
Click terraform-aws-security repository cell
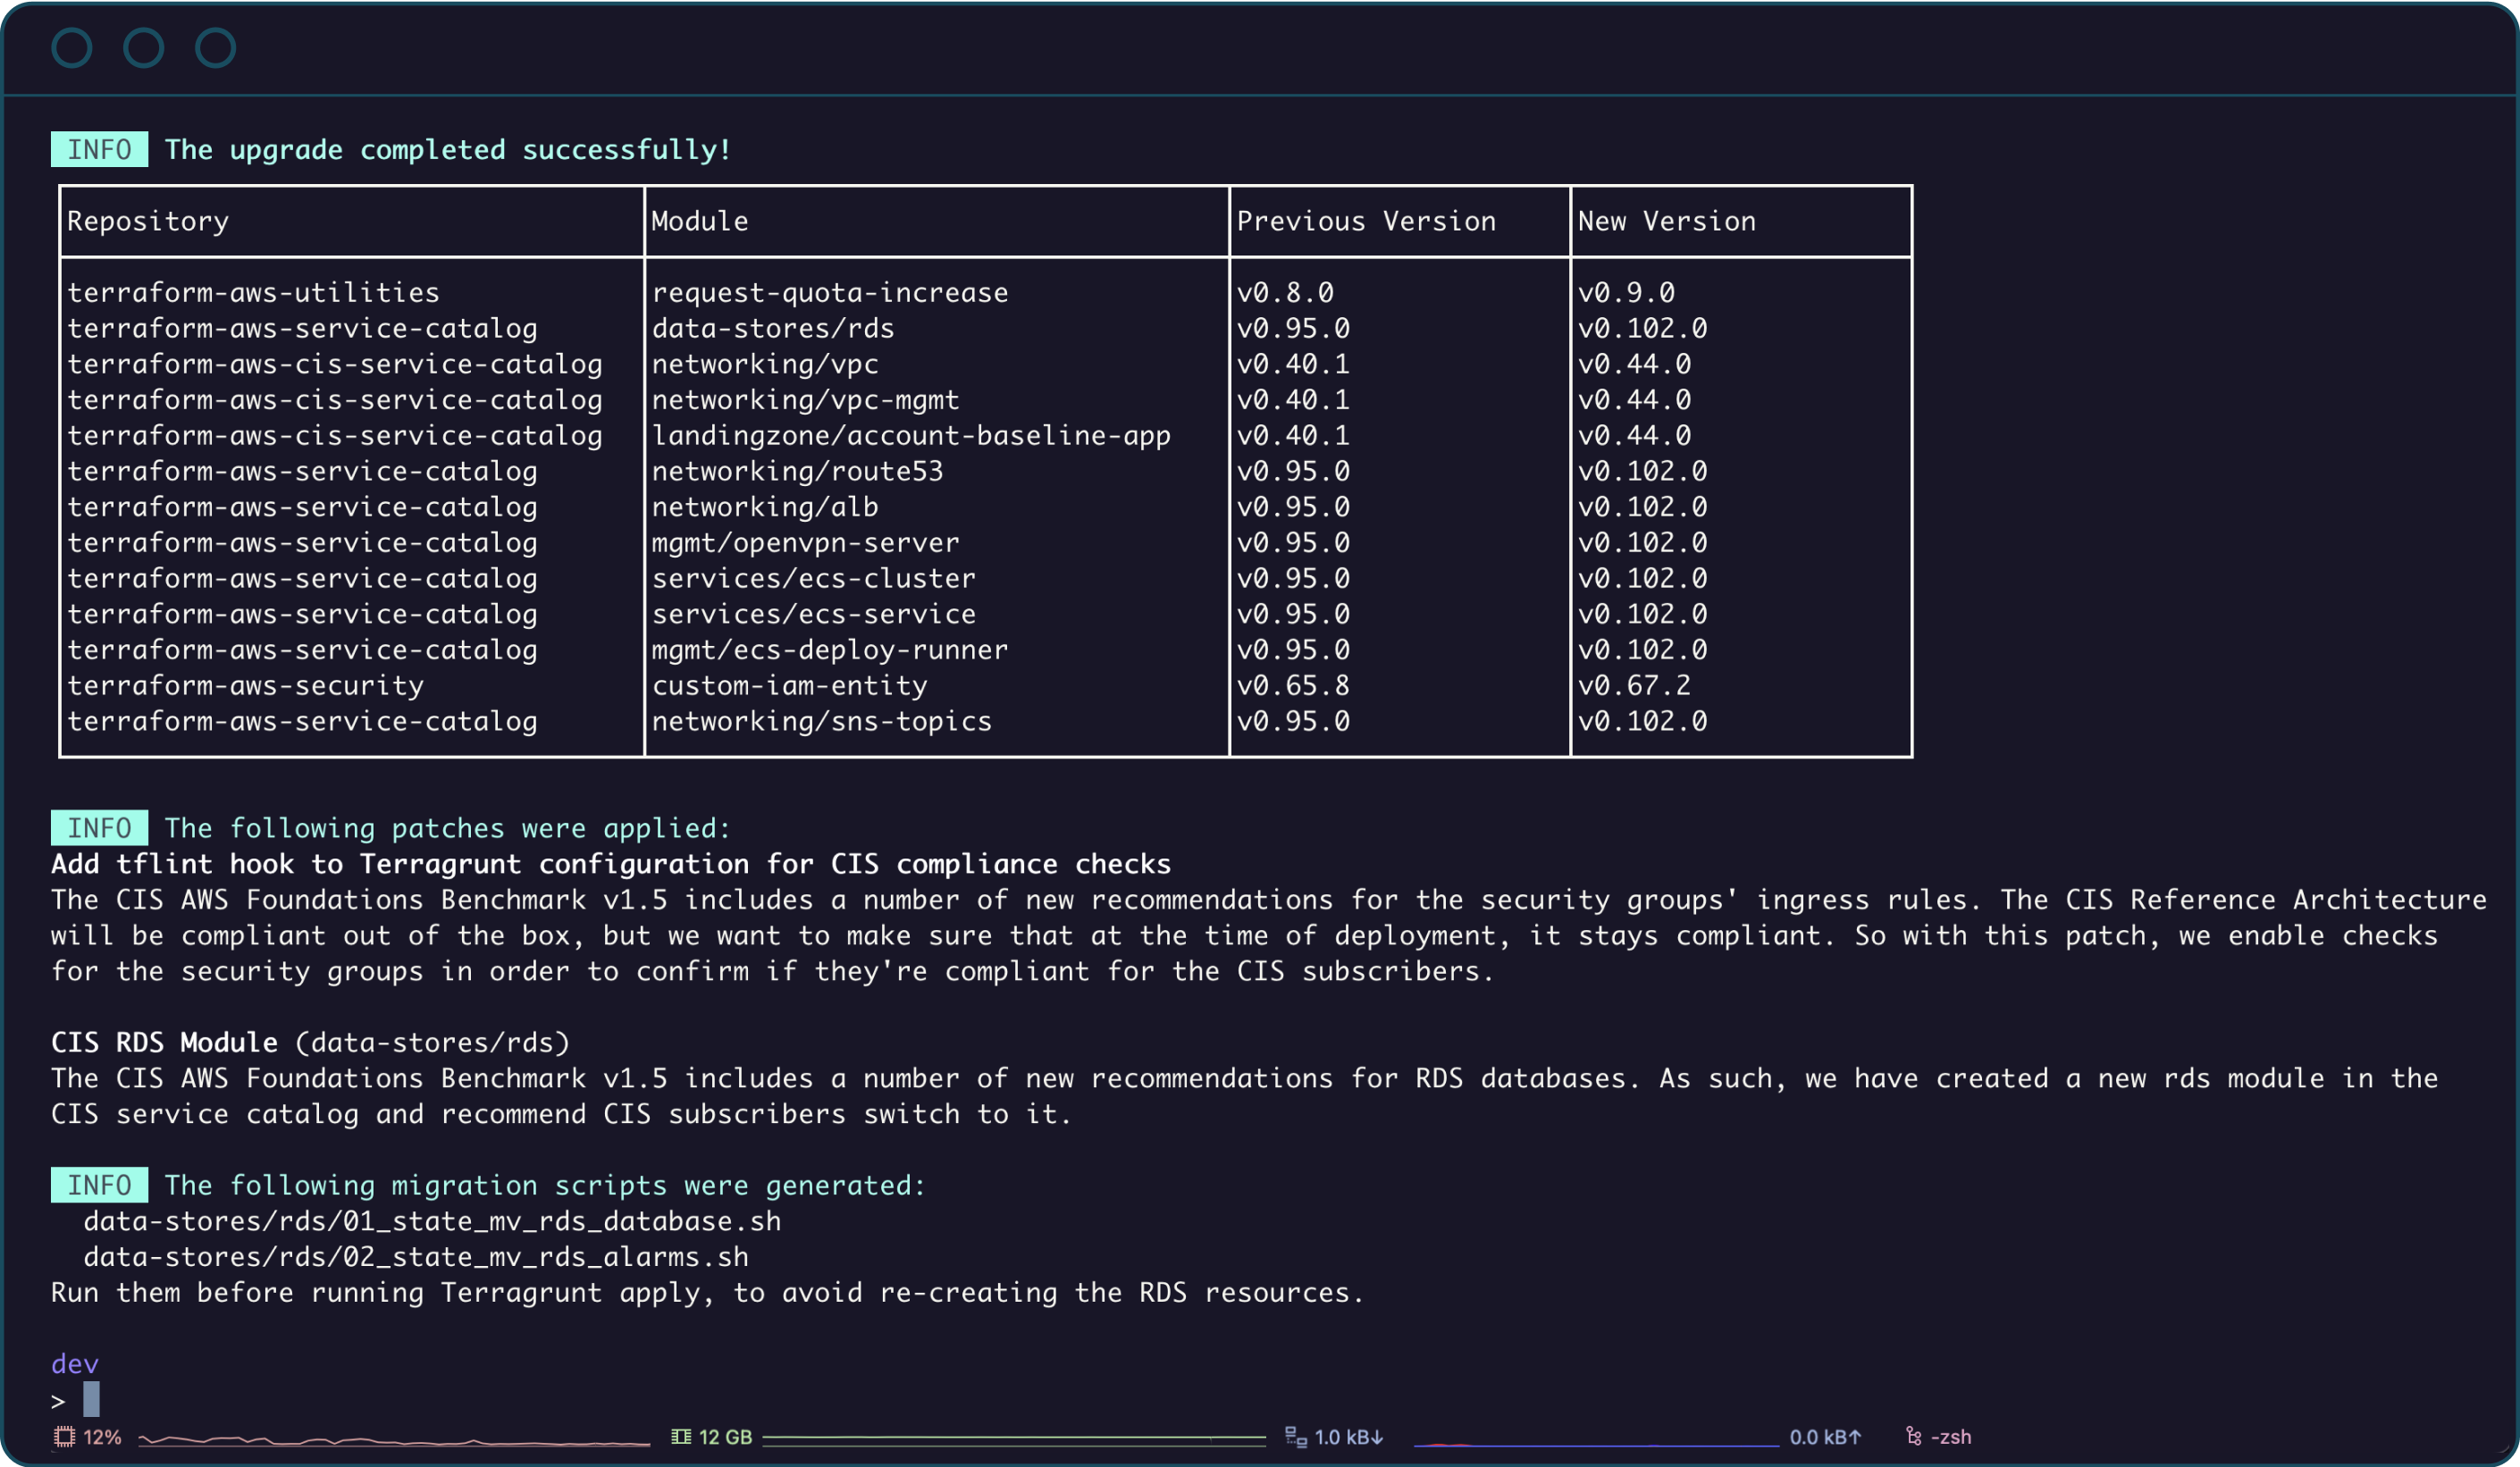point(245,686)
